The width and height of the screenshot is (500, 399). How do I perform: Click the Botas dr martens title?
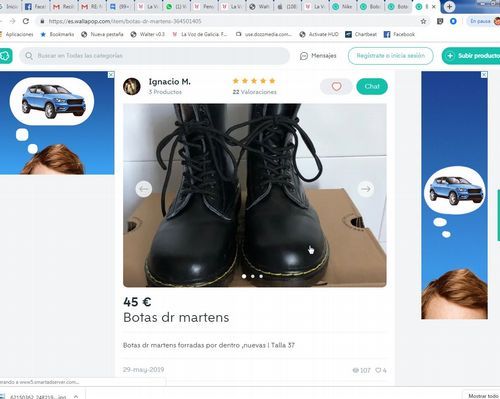point(176,318)
